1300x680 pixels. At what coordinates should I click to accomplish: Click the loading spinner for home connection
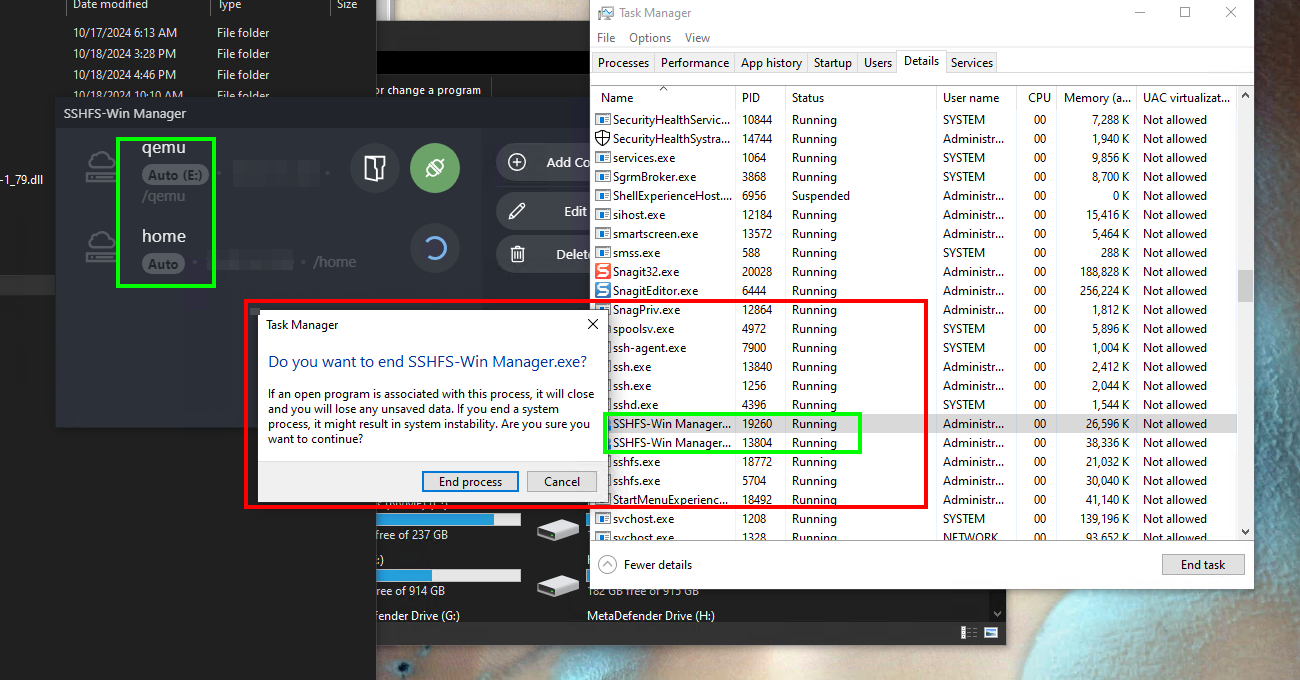(x=435, y=249)
